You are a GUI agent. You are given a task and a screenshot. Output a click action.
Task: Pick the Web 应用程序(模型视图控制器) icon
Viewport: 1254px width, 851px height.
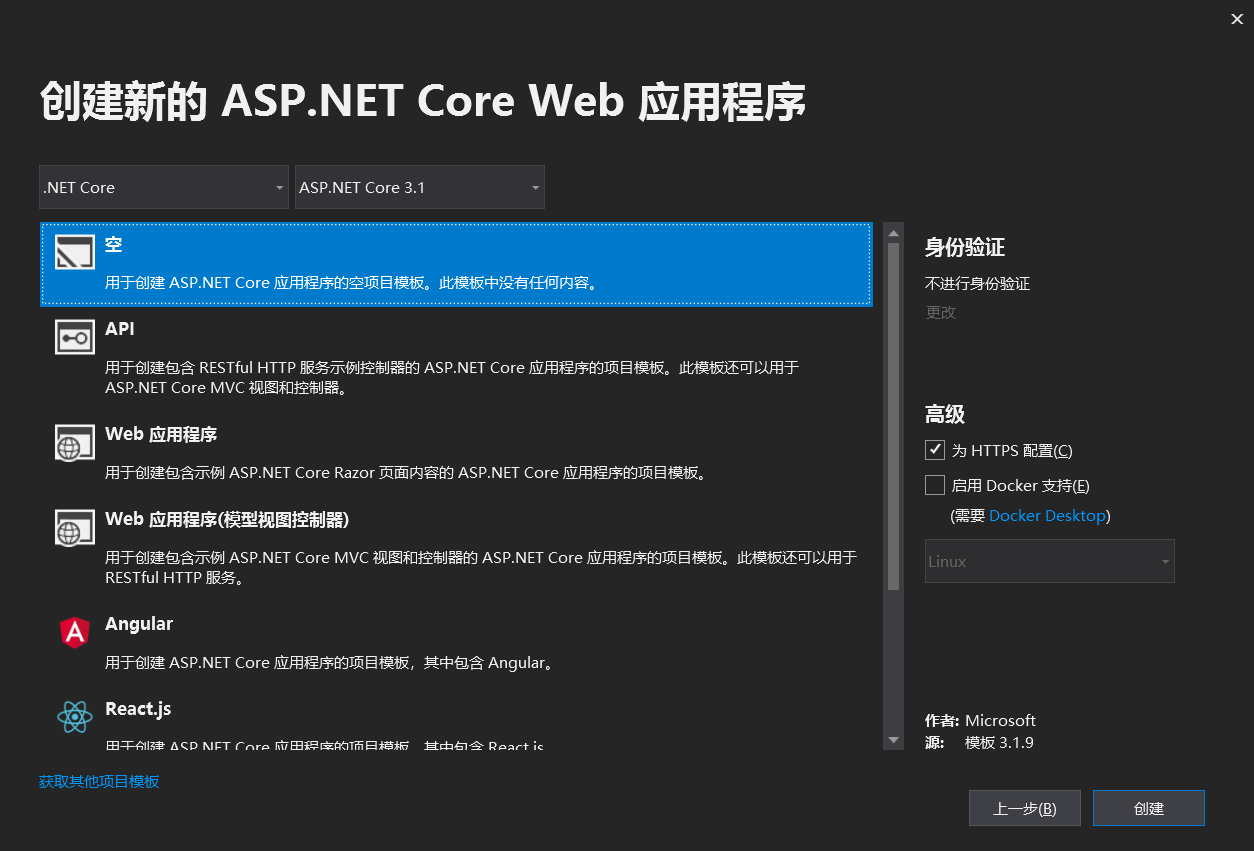75,527
